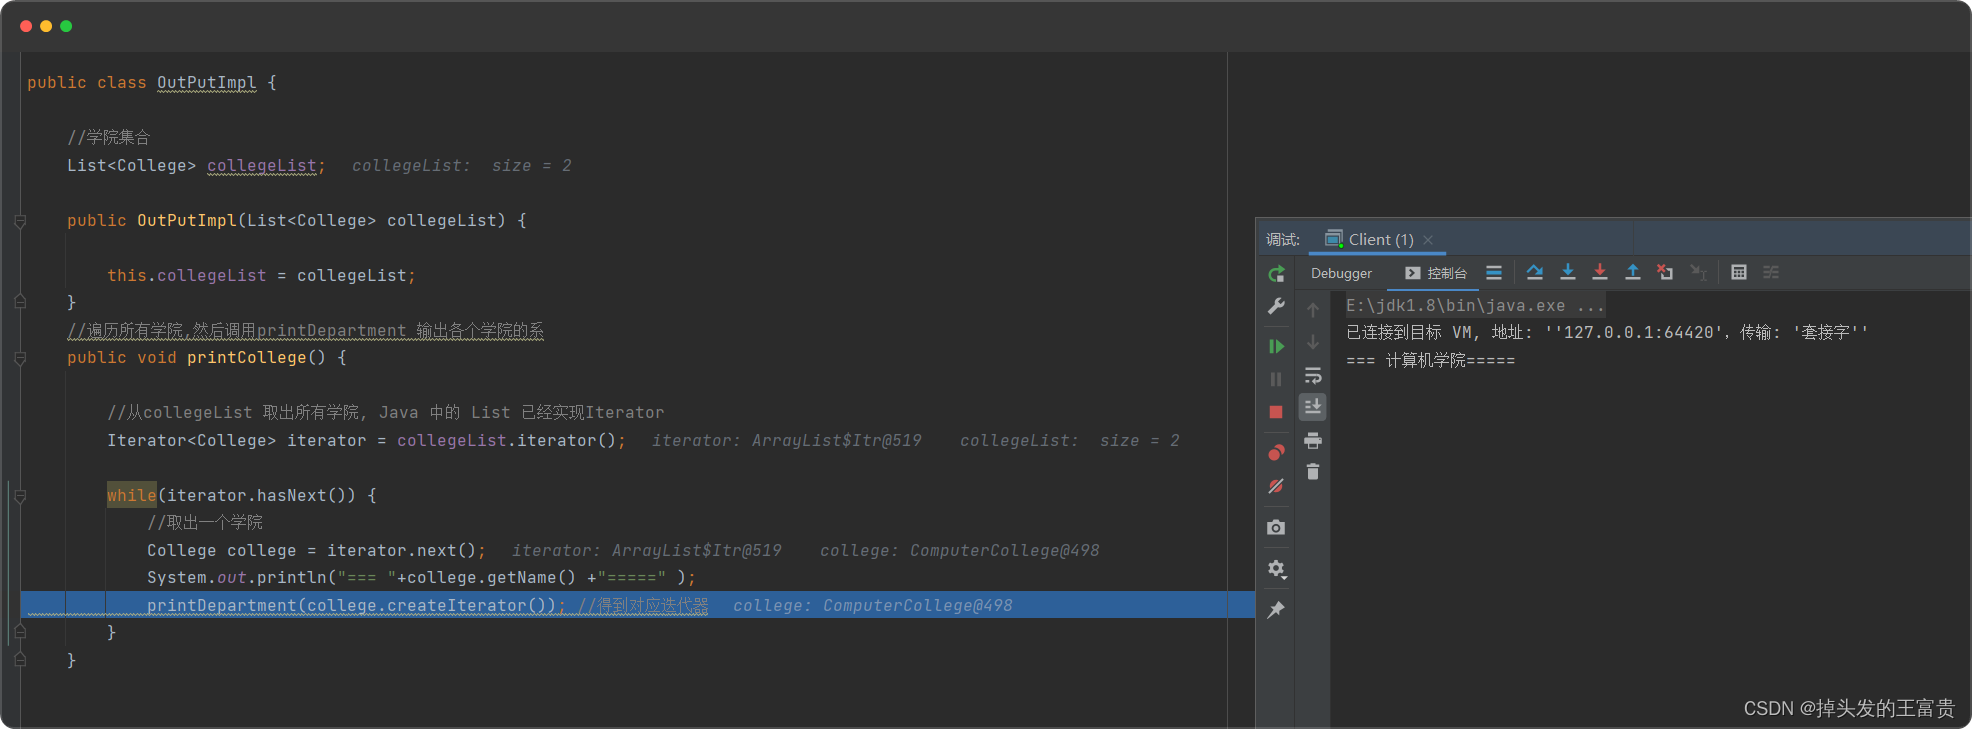Image resolution: width=1972 pixels, height=729 pixels.
Task: Open Evaluate Expression calculator icon
Action: coord(1739,272)
